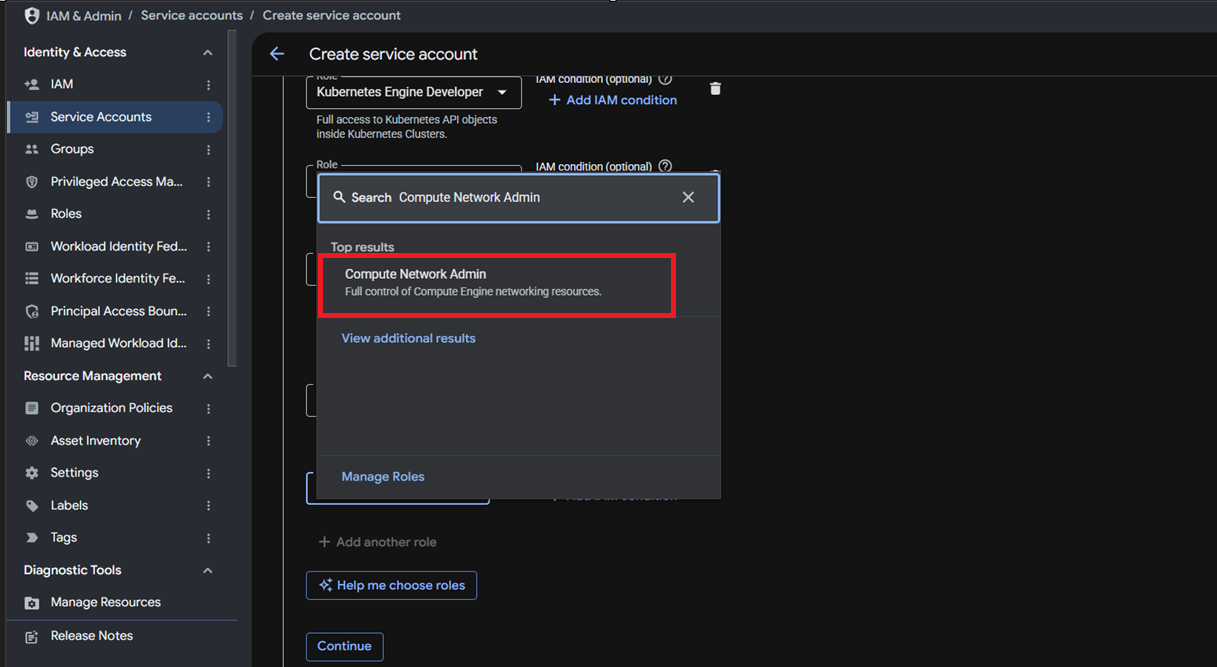Open the Roles three-dot menu
The image size is (1217, 667).
pyautogui.click(x=208, y=214)
